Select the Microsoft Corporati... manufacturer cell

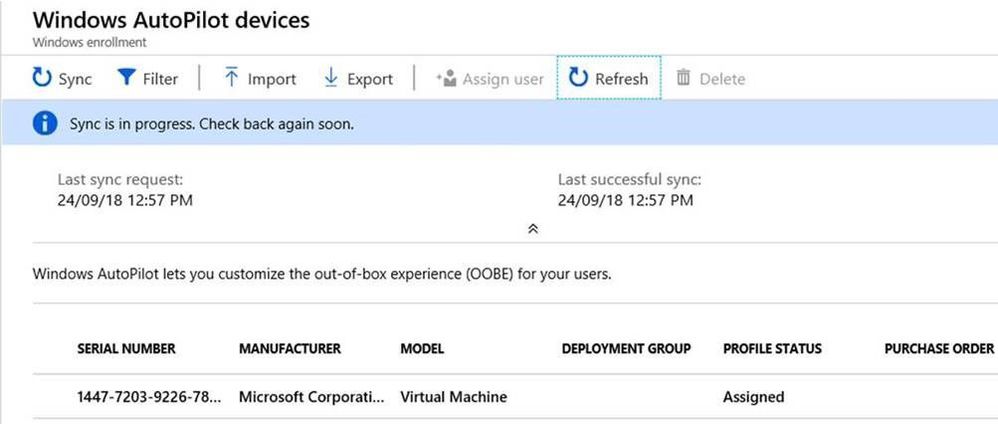(312, 397)
